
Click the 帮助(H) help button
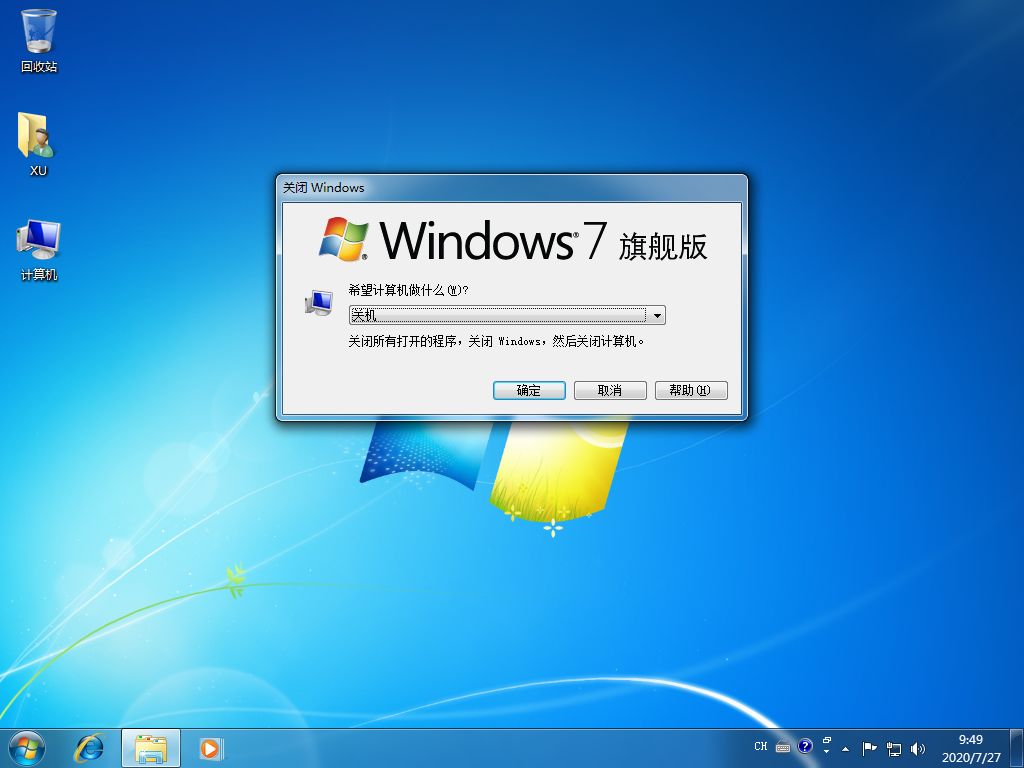coord(691,391)
